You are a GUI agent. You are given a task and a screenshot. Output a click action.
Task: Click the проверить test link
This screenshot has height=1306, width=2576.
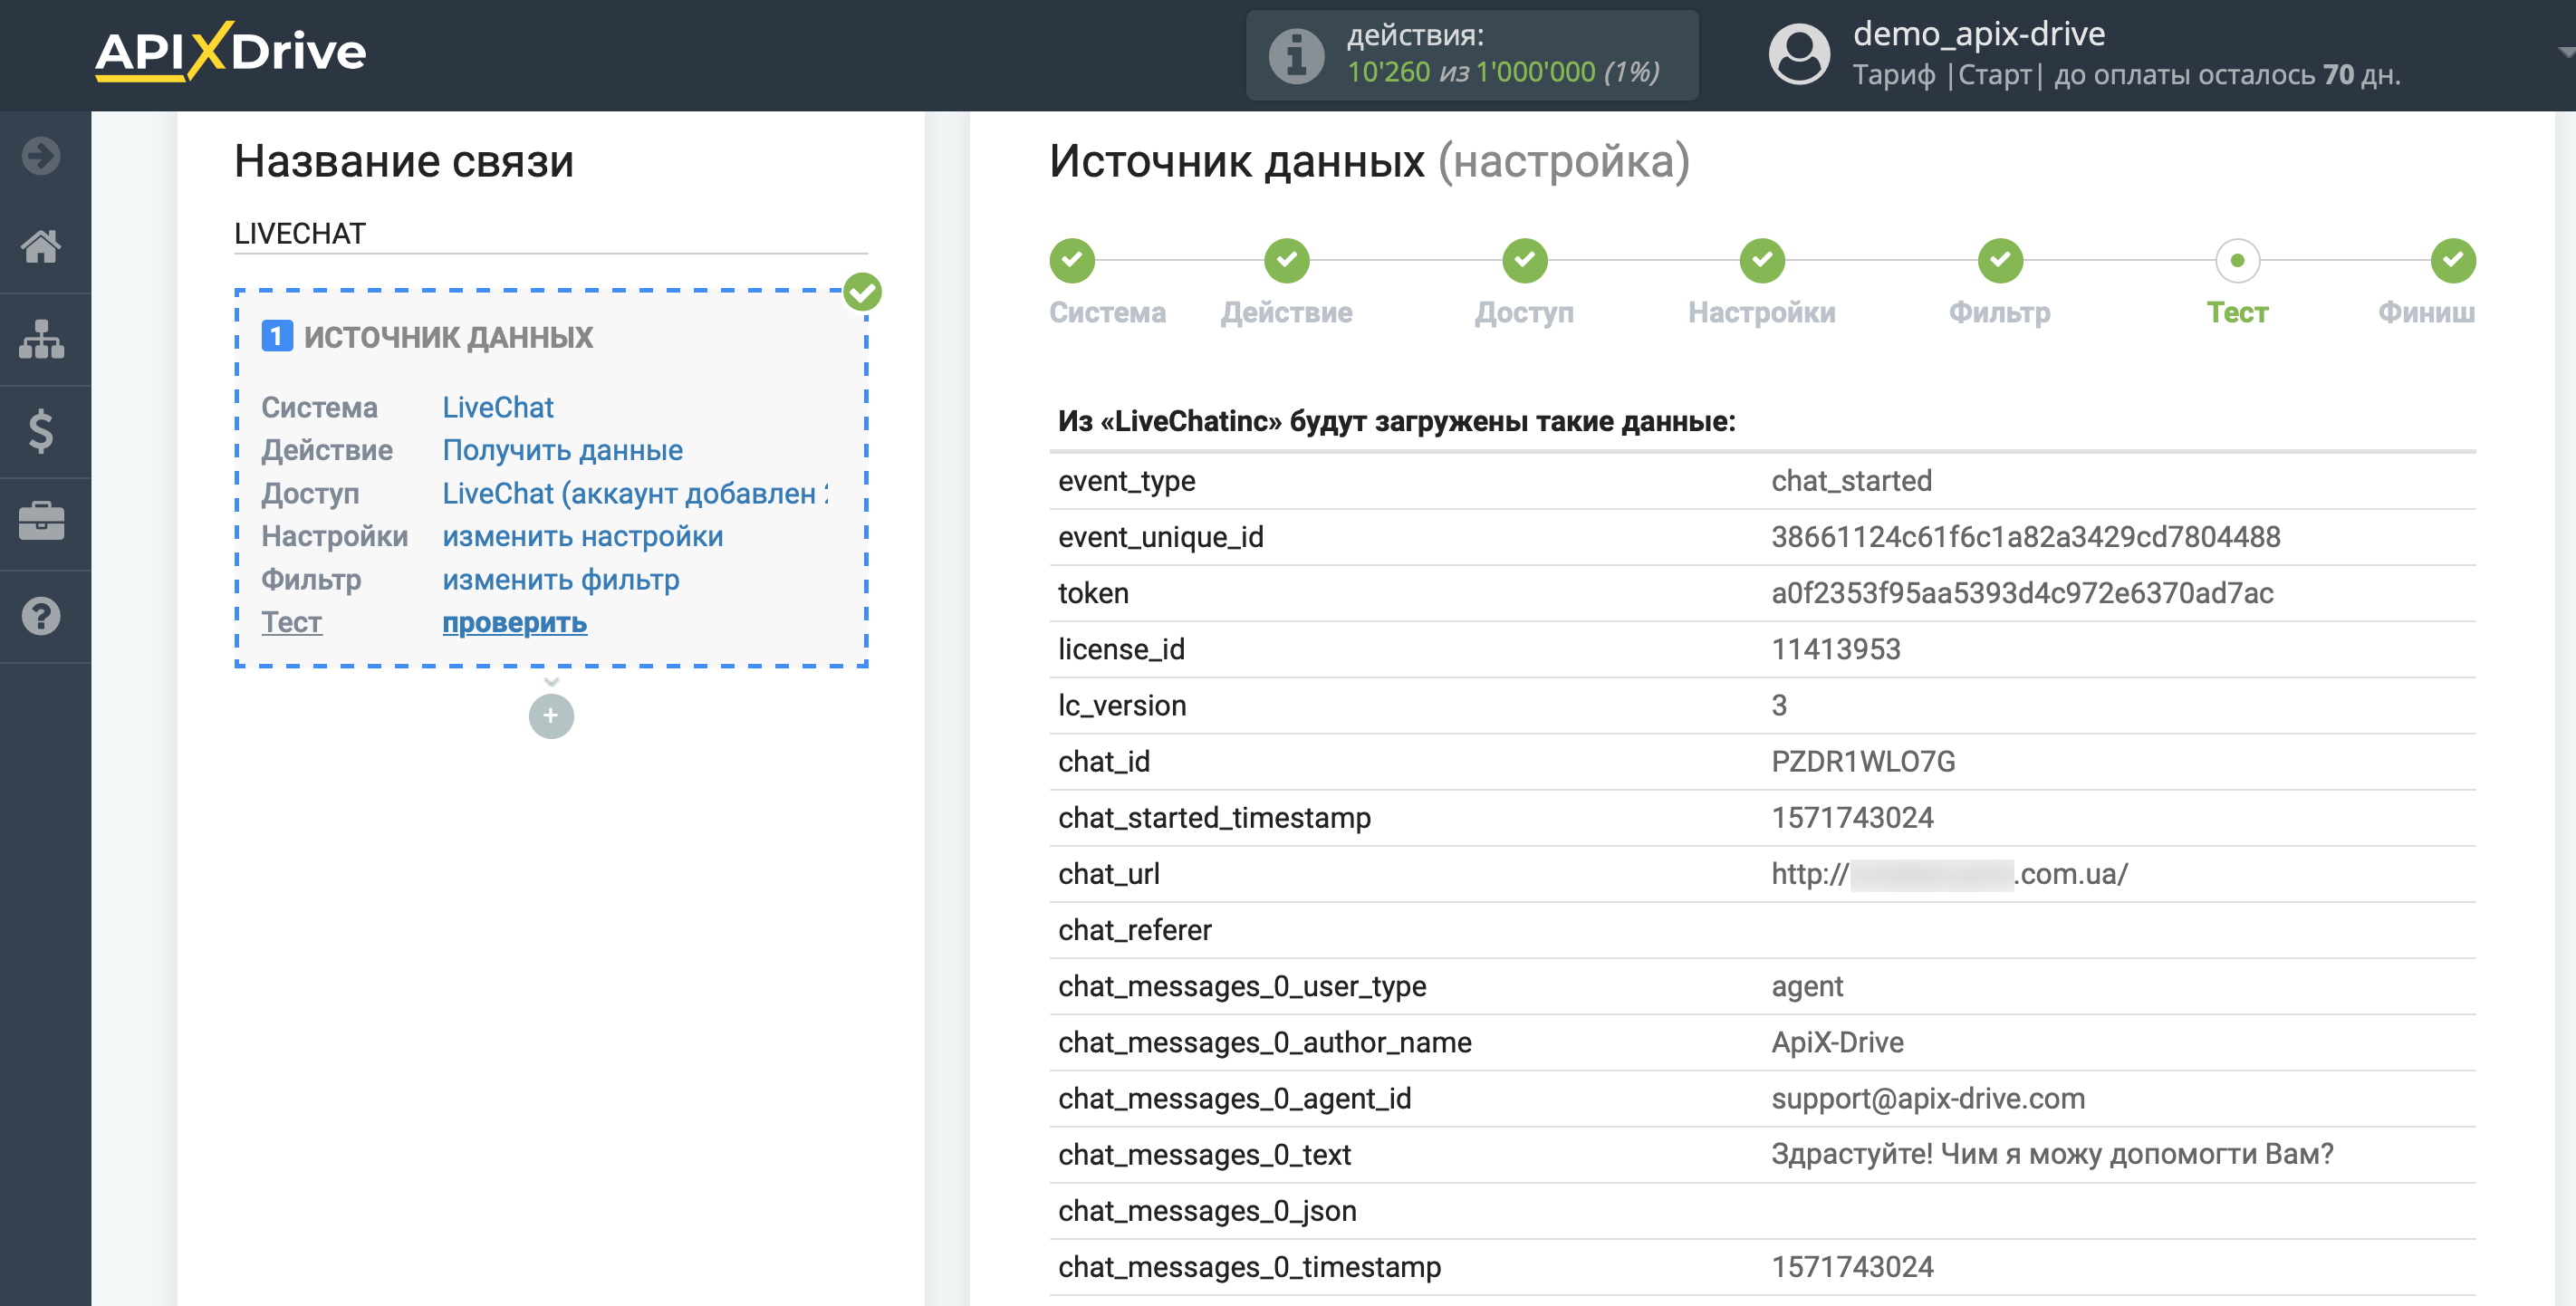(x=515, y=622)
